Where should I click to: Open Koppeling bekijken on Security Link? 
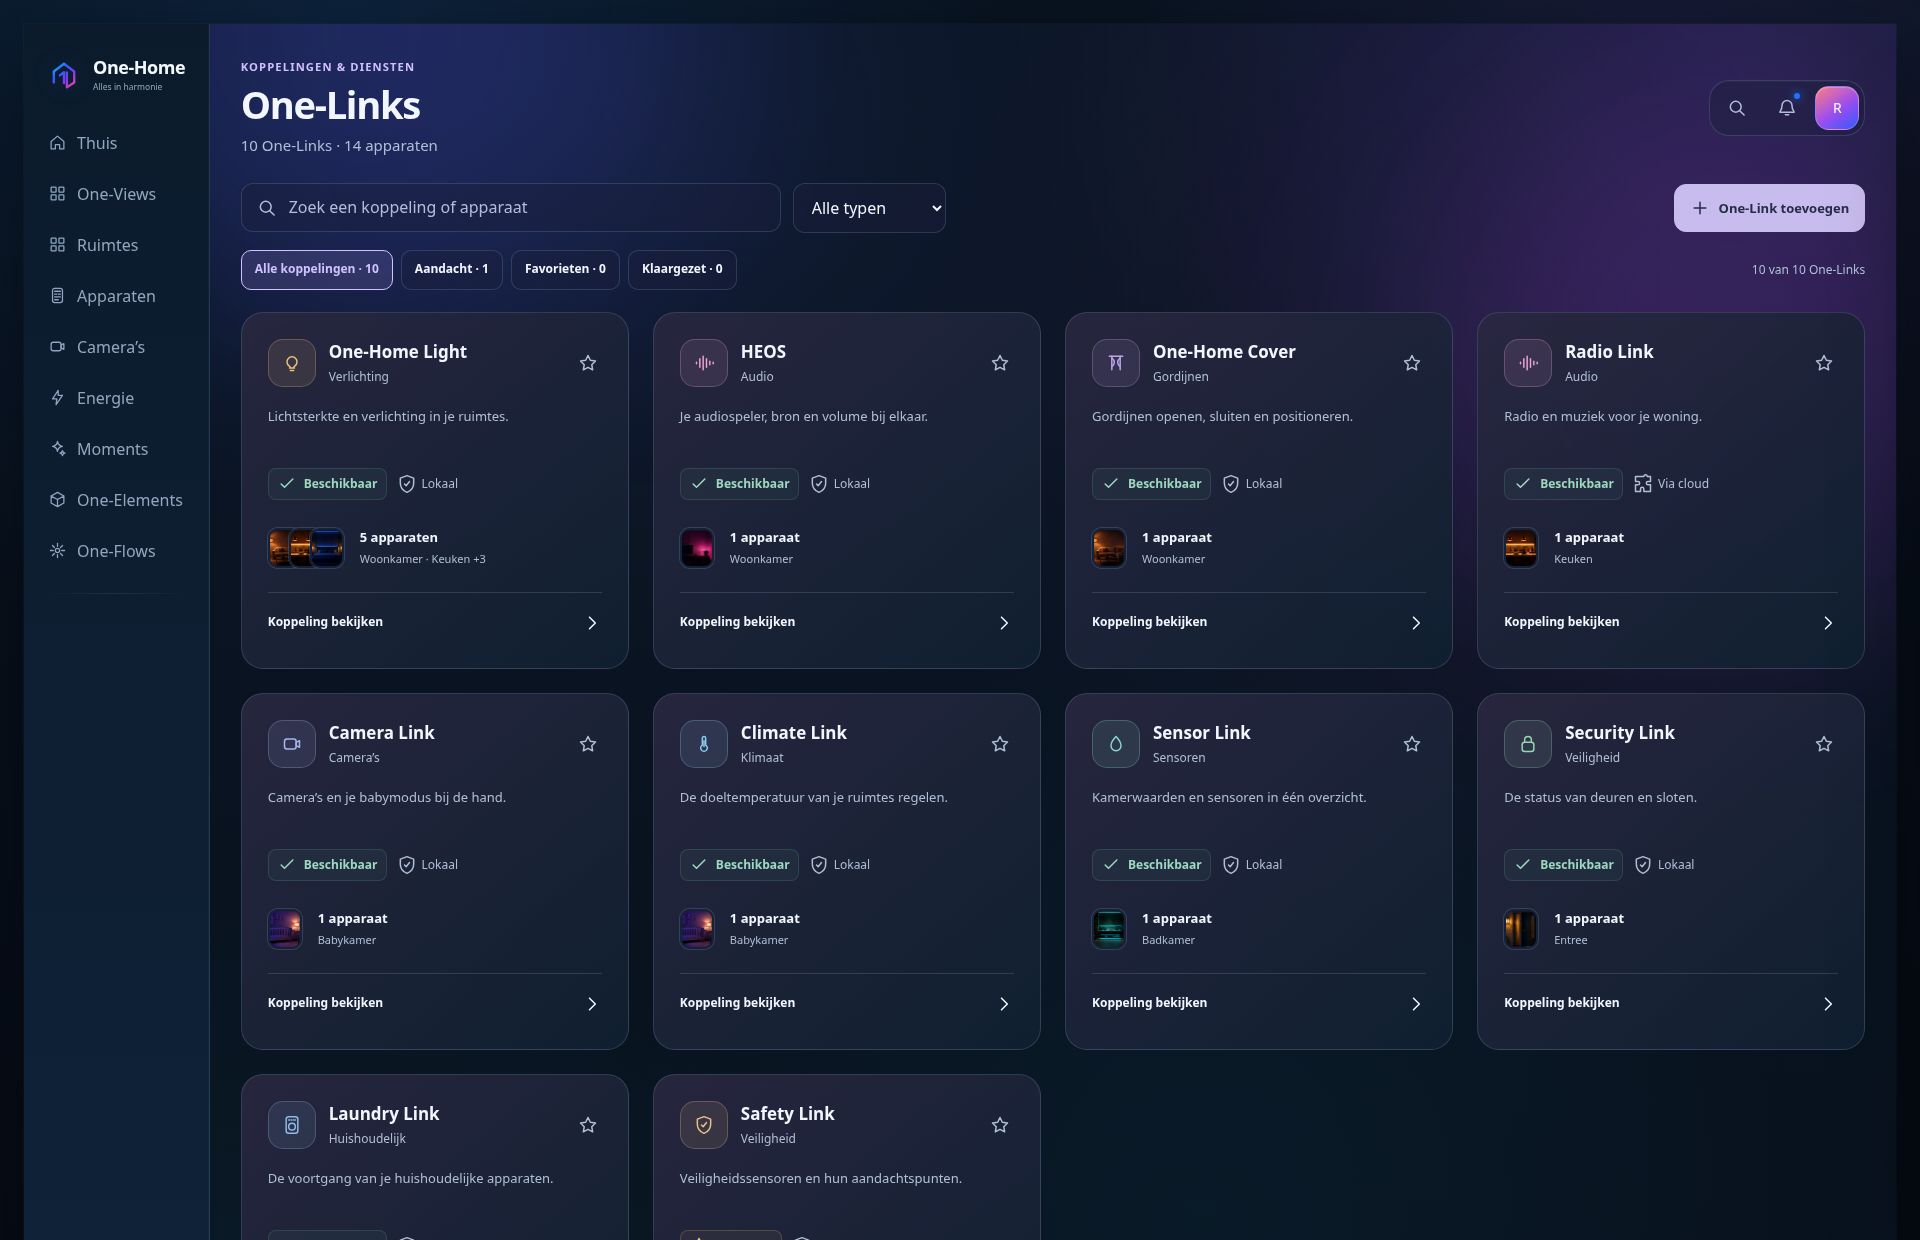coord(1561,1003)
